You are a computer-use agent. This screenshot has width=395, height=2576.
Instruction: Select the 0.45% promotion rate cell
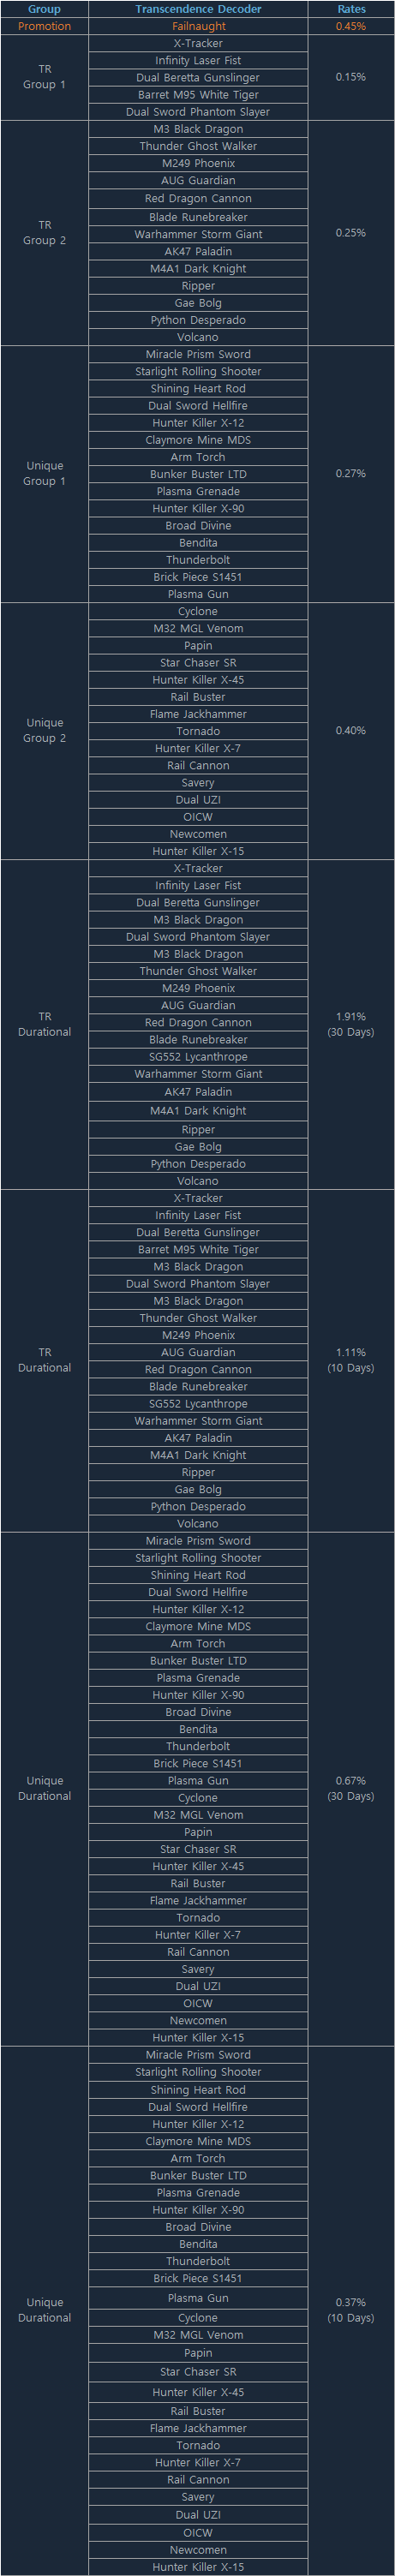point(351,26)
